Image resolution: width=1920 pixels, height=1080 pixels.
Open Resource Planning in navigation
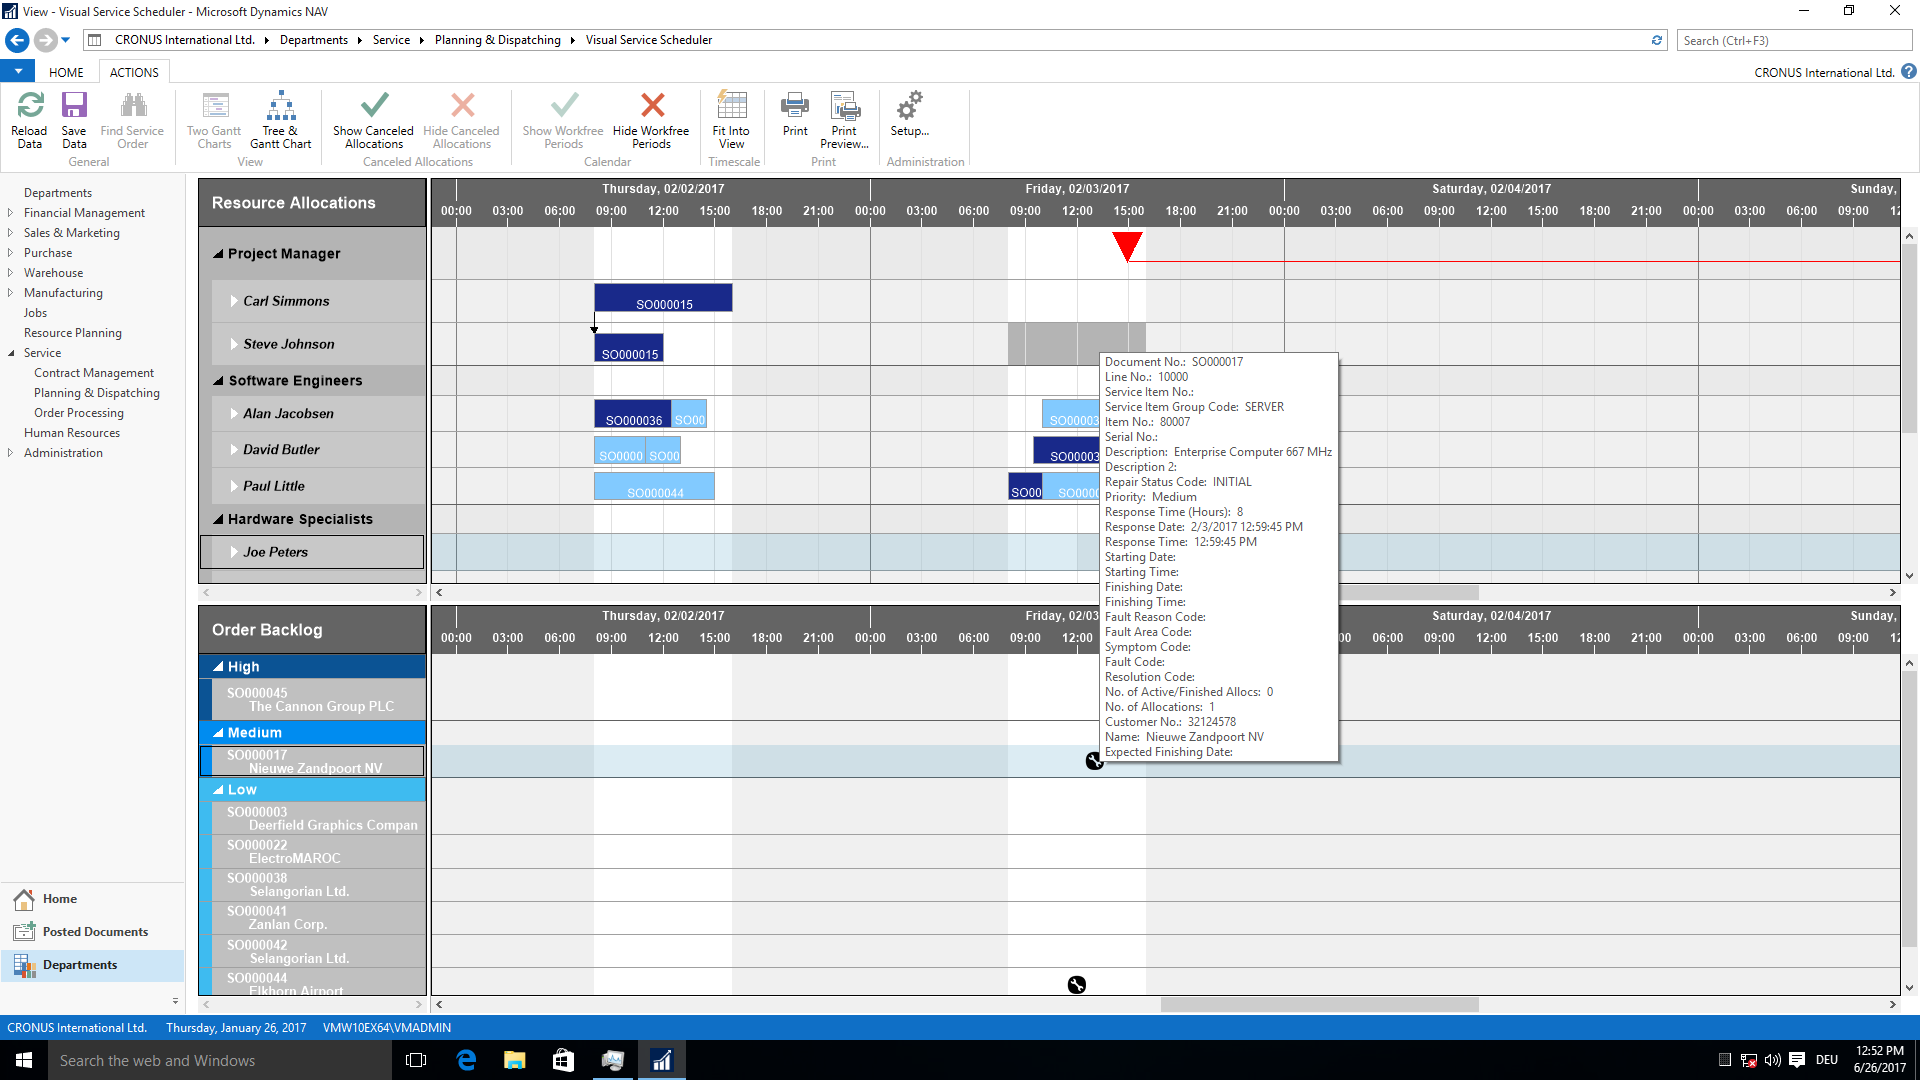[73, 333]
